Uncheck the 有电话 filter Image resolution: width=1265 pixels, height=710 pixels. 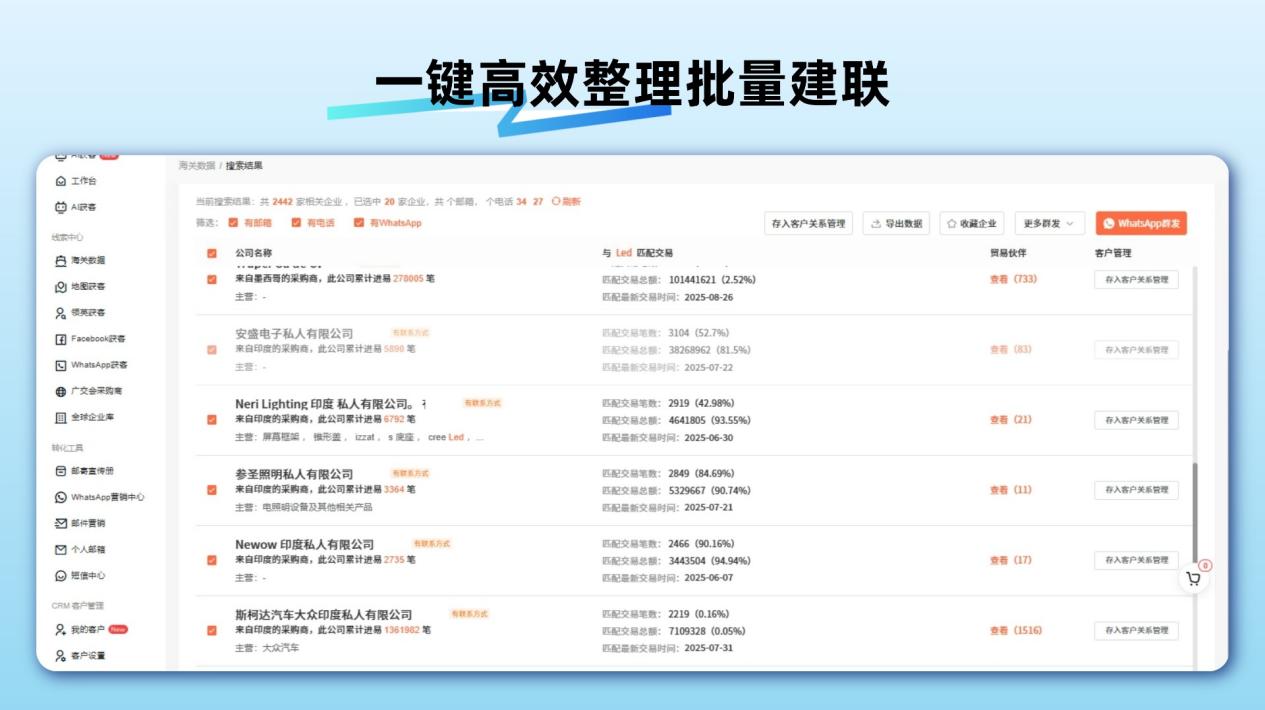click(296, 225)
